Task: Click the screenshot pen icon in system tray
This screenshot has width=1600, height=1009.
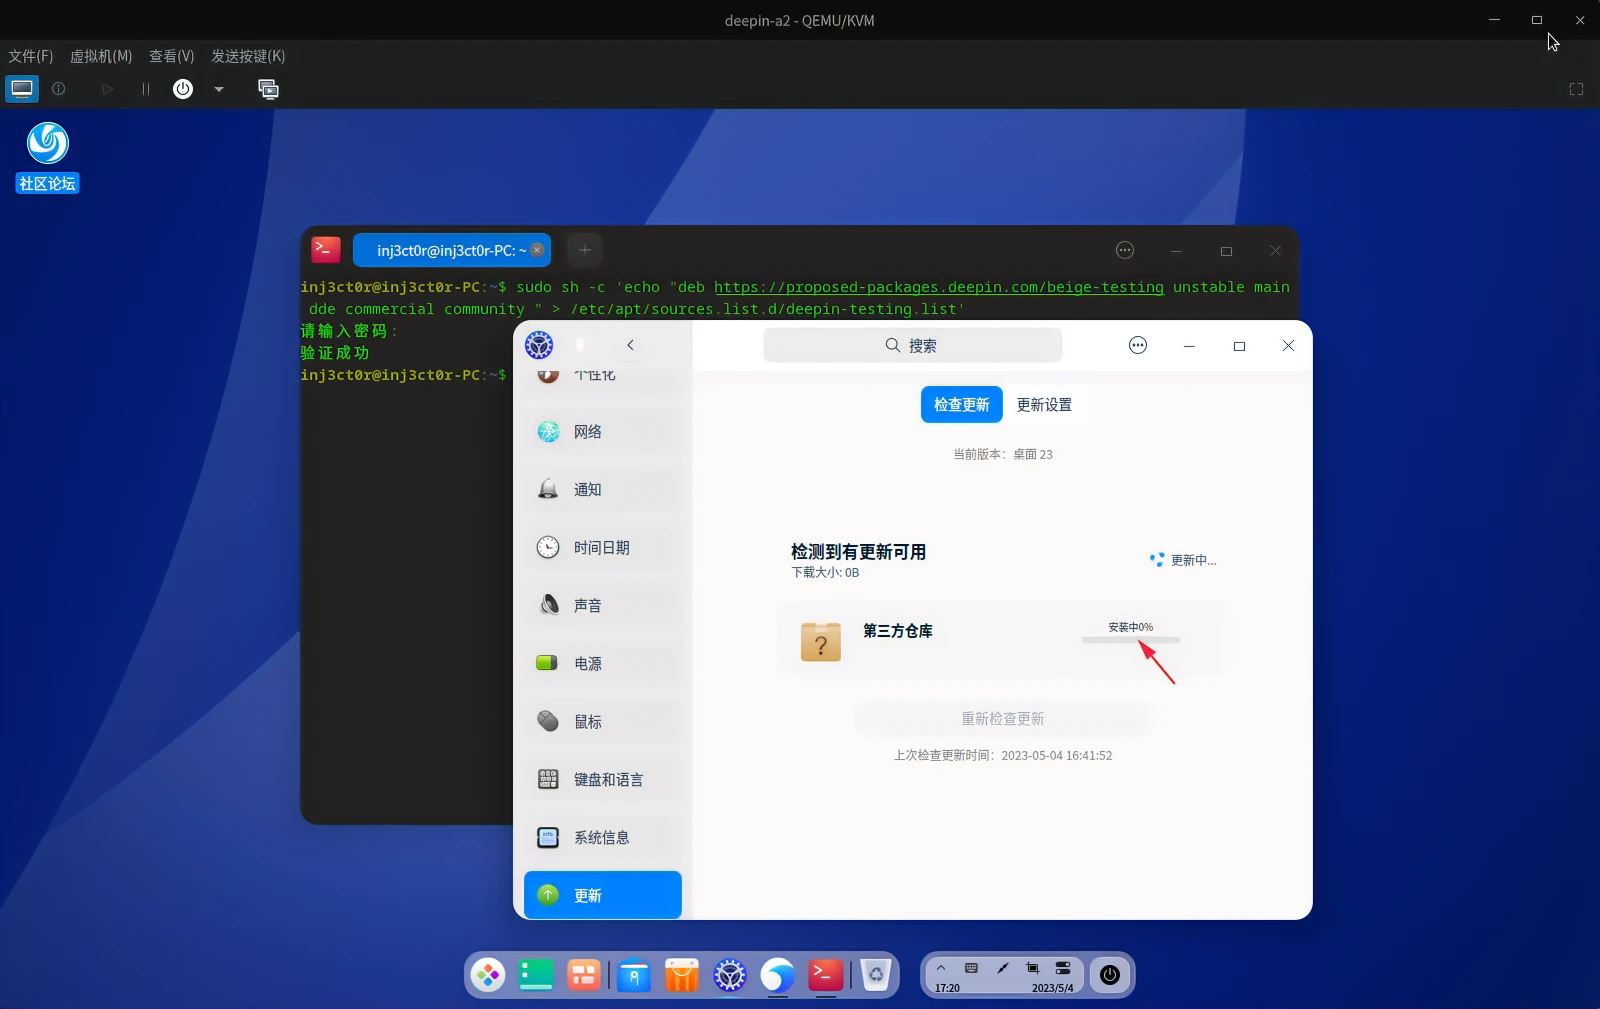Action: [x=1000, y=967]
